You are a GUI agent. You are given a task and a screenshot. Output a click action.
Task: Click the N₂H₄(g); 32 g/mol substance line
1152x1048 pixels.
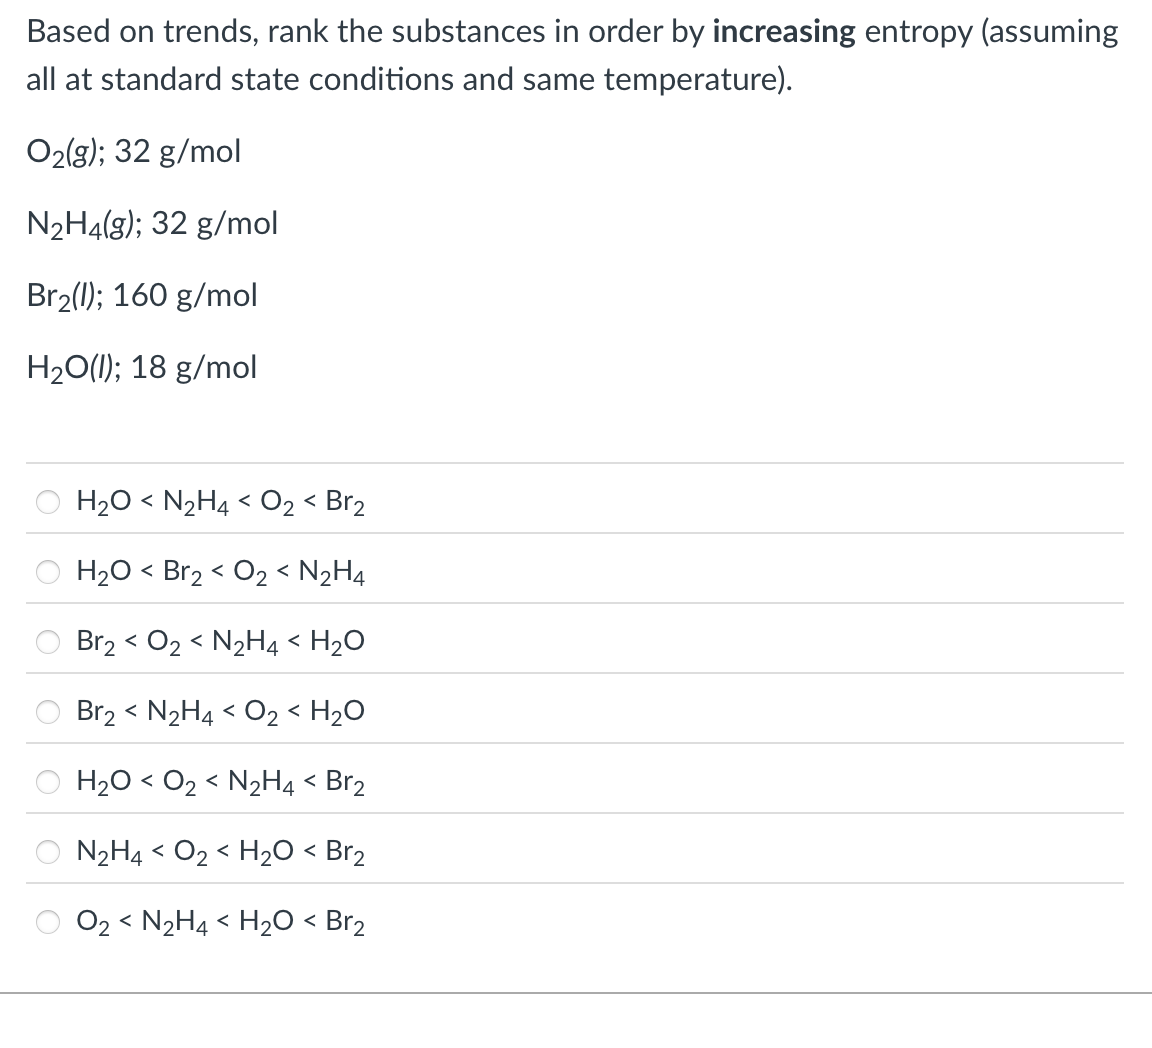151,222
